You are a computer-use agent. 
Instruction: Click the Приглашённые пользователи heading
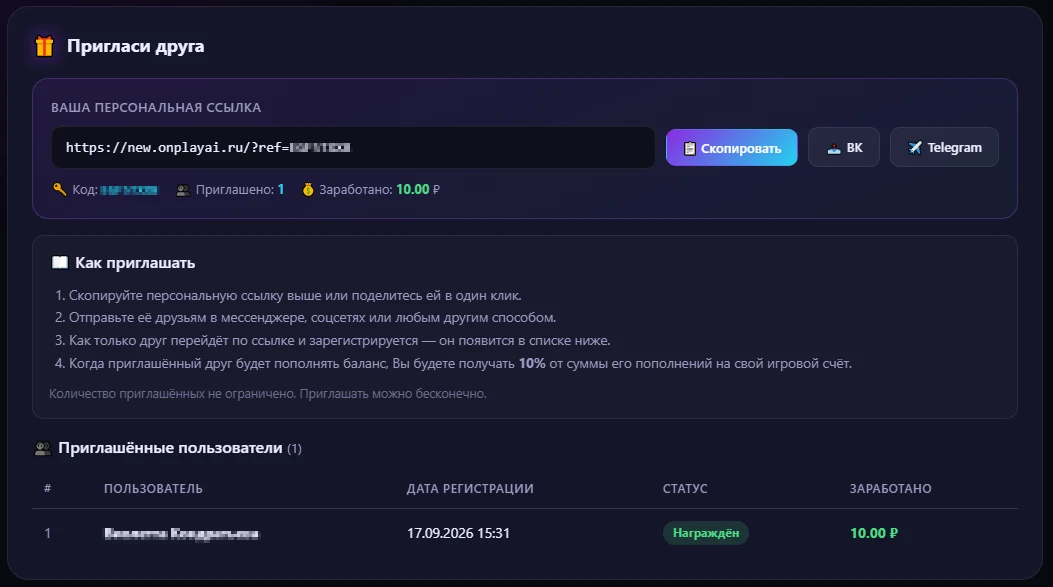[x=170, y=448]
